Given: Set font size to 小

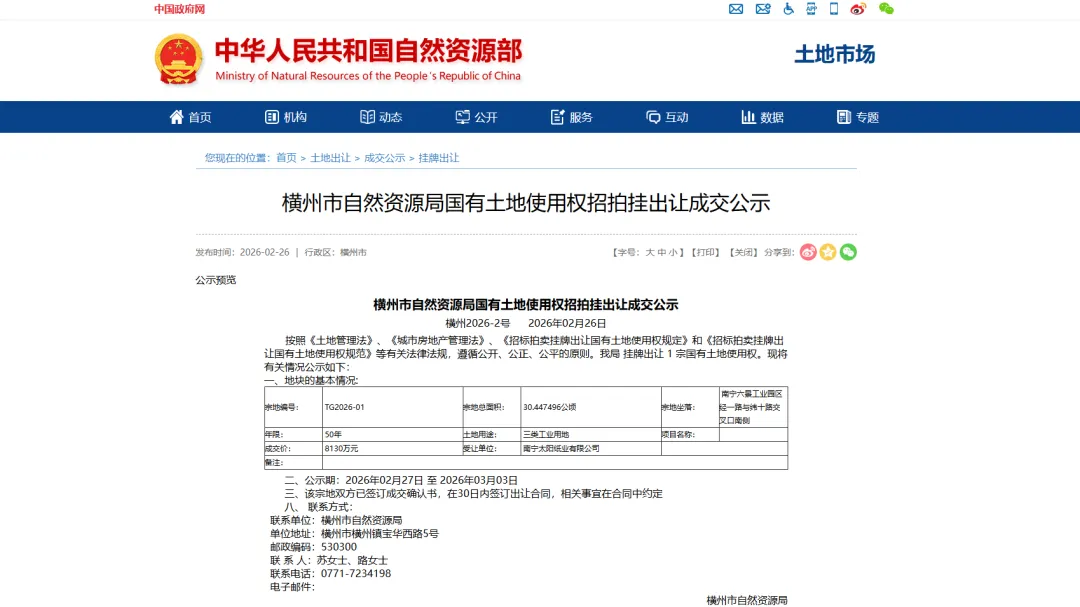Looking at the screenshot, I should [x=673, y=252].
